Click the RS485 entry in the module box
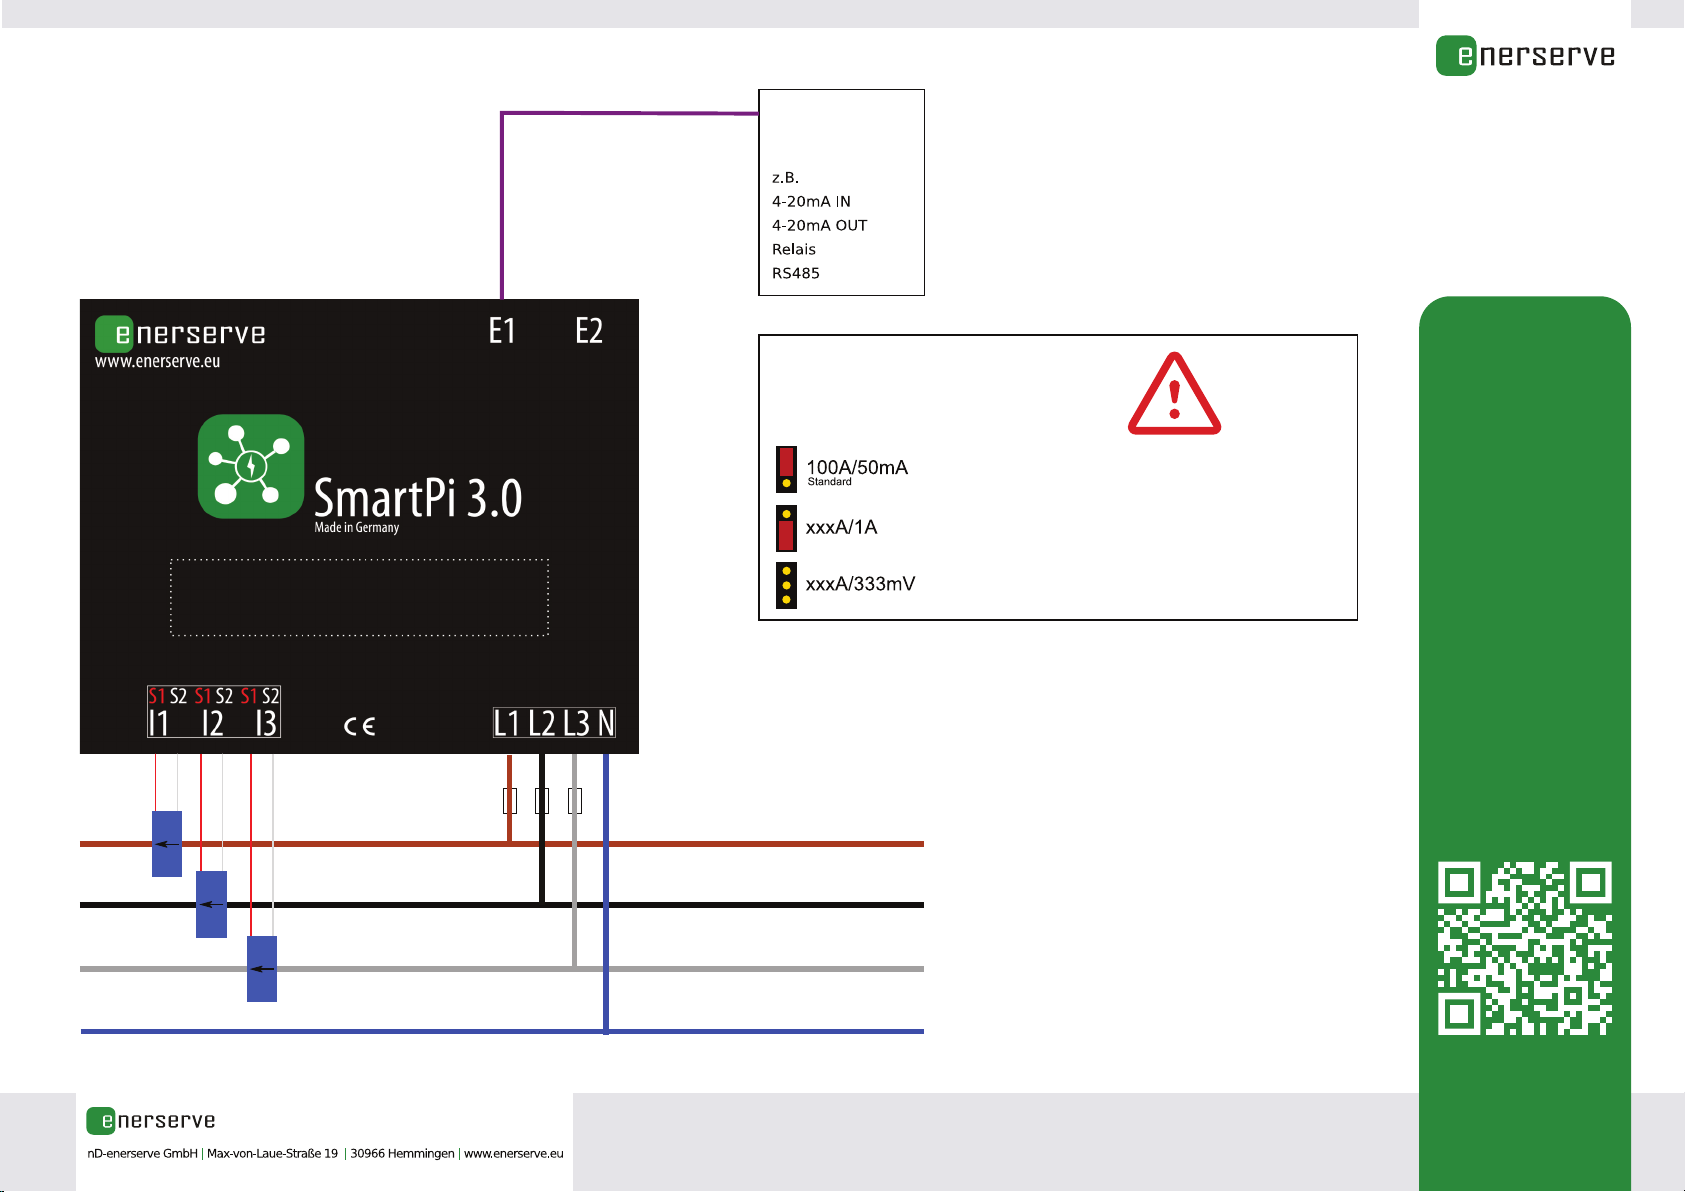 point(796,273)
